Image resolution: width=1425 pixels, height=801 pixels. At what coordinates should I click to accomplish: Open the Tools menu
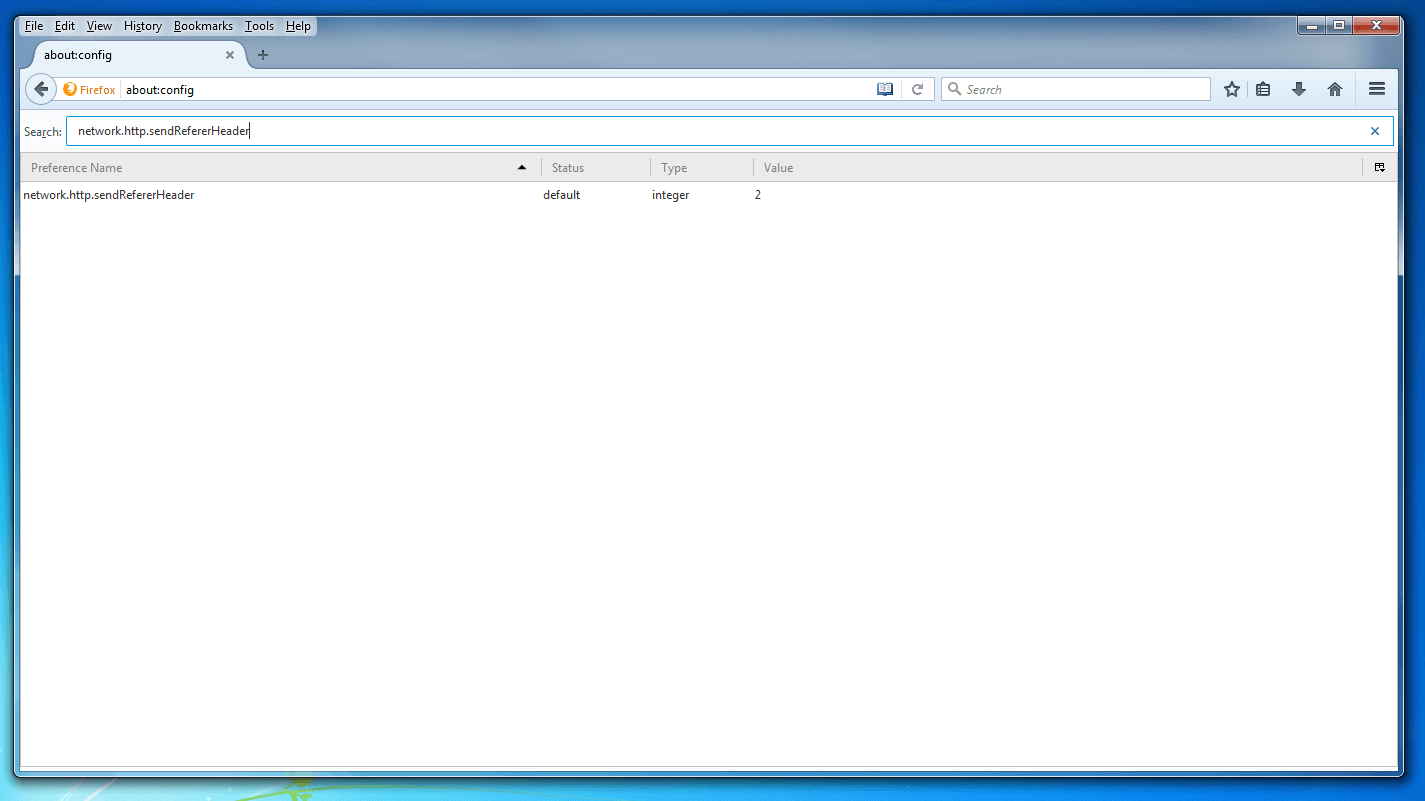[x=259, y=26]
